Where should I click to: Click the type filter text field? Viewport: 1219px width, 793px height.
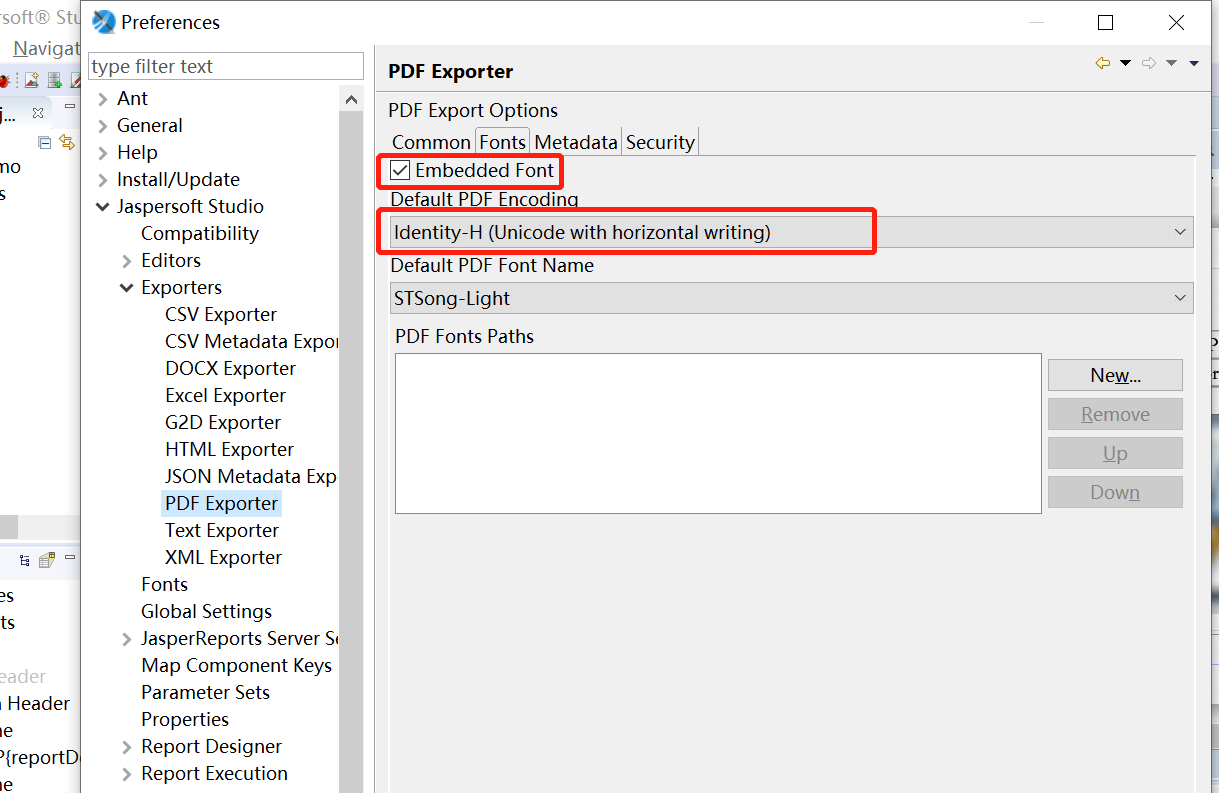pos(227,66)
